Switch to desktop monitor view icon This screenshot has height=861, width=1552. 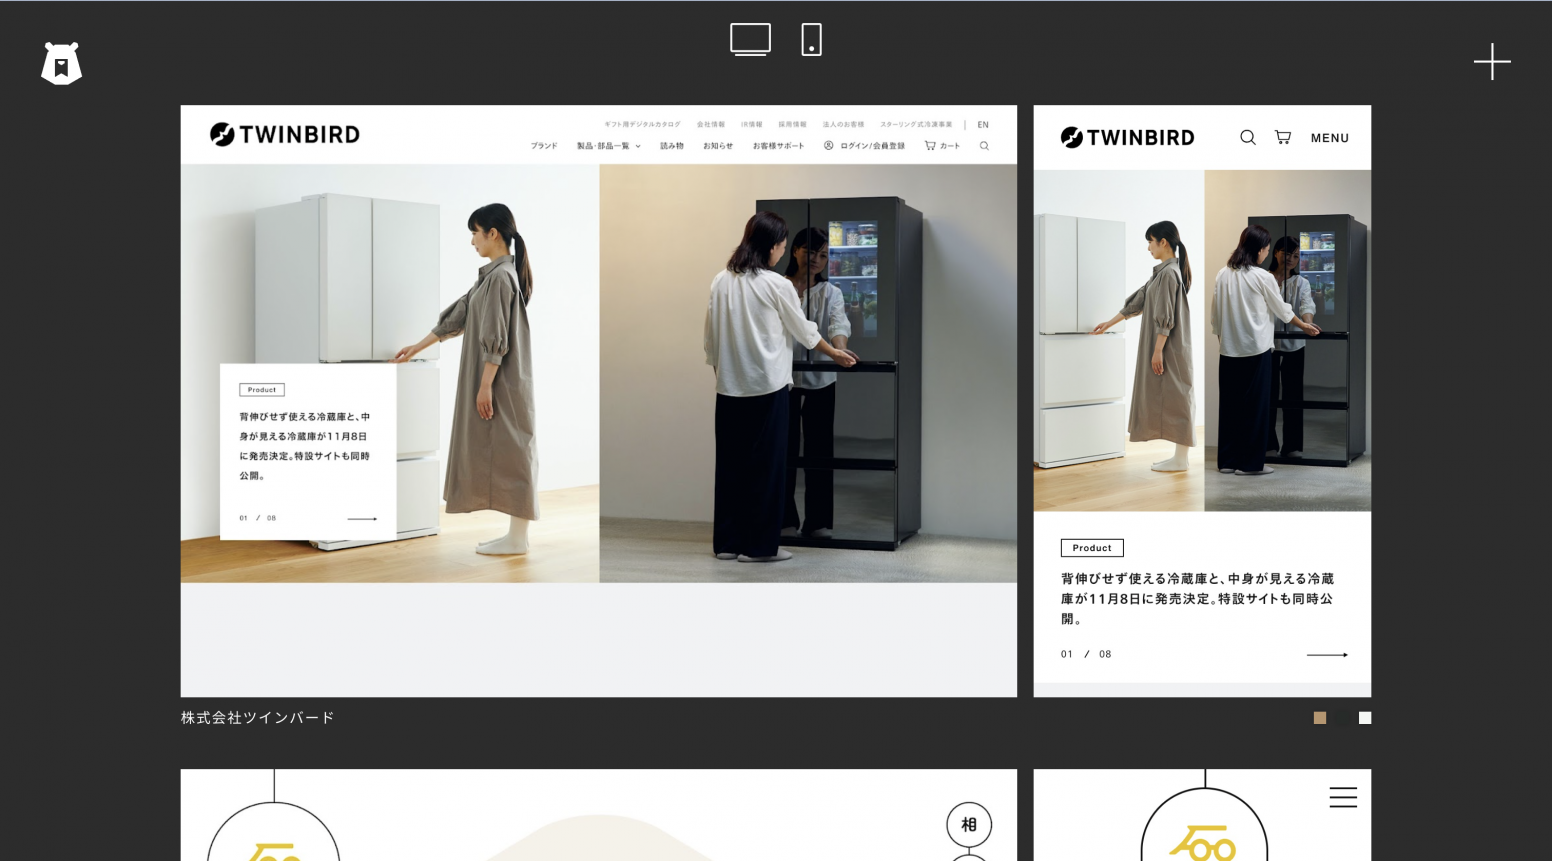pos(750,39)
